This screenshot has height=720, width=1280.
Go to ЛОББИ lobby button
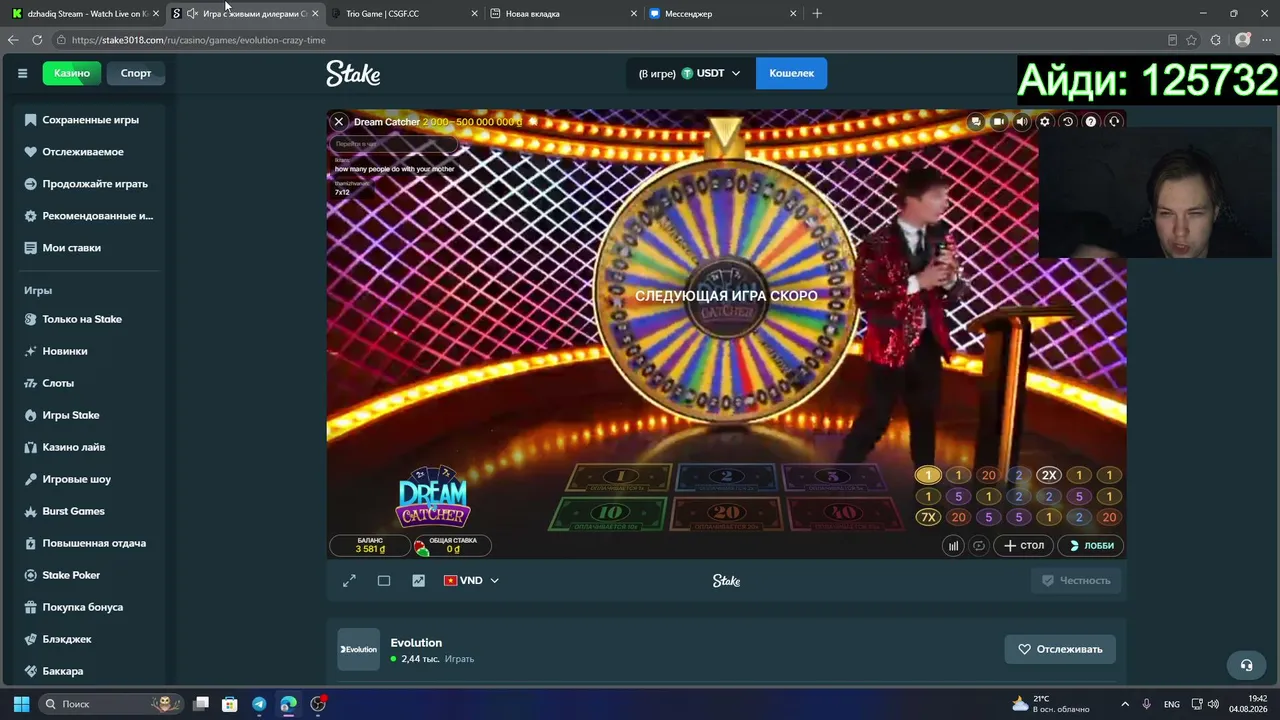(1091, 545)
